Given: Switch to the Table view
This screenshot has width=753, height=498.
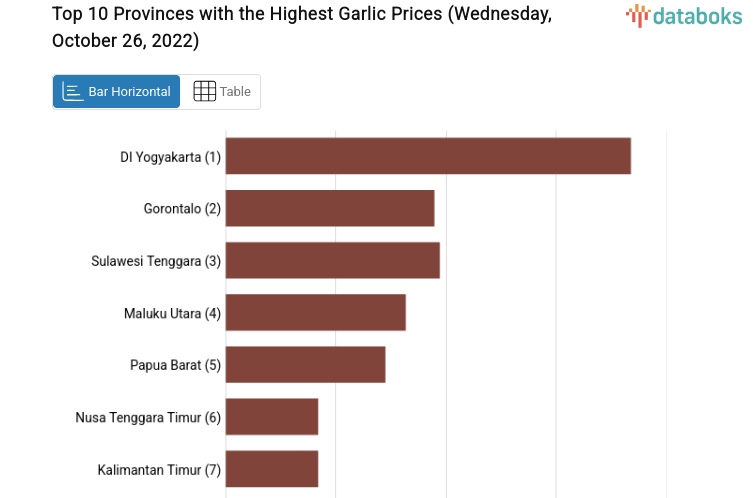Looking at the screenshot, I should (222, 92).
